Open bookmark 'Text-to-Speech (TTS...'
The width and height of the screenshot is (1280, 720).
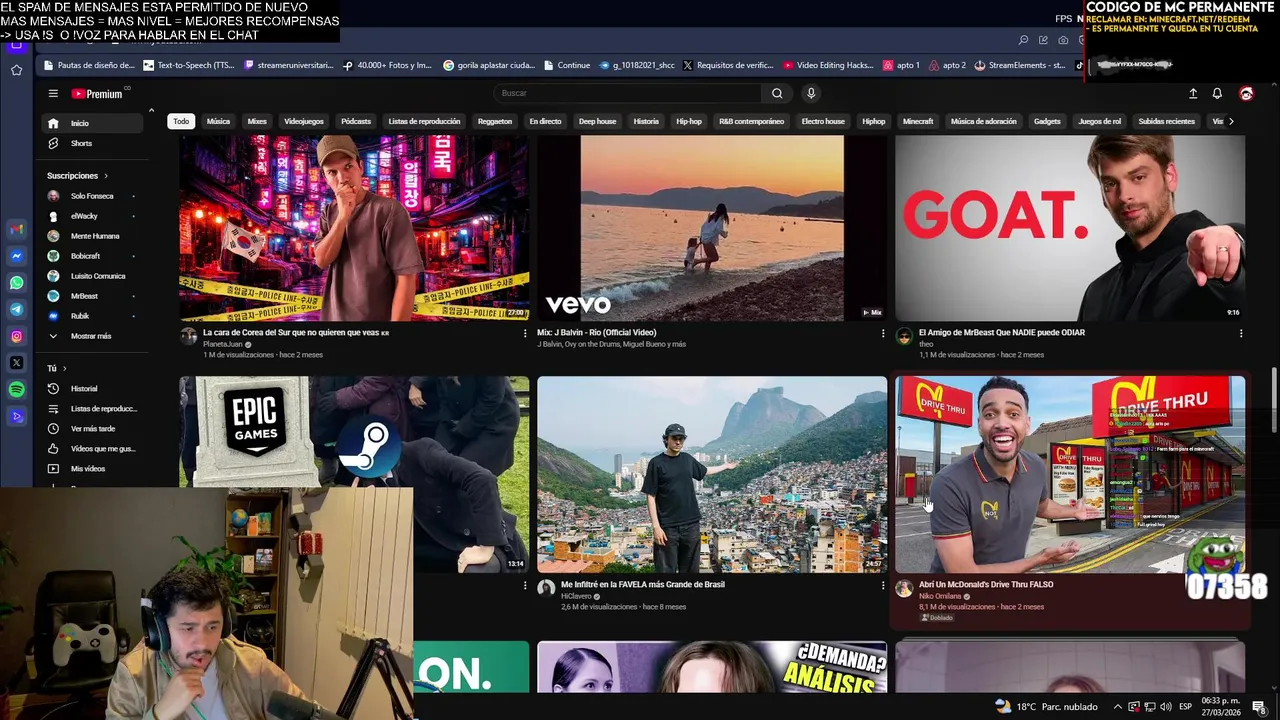click(189, 65)
